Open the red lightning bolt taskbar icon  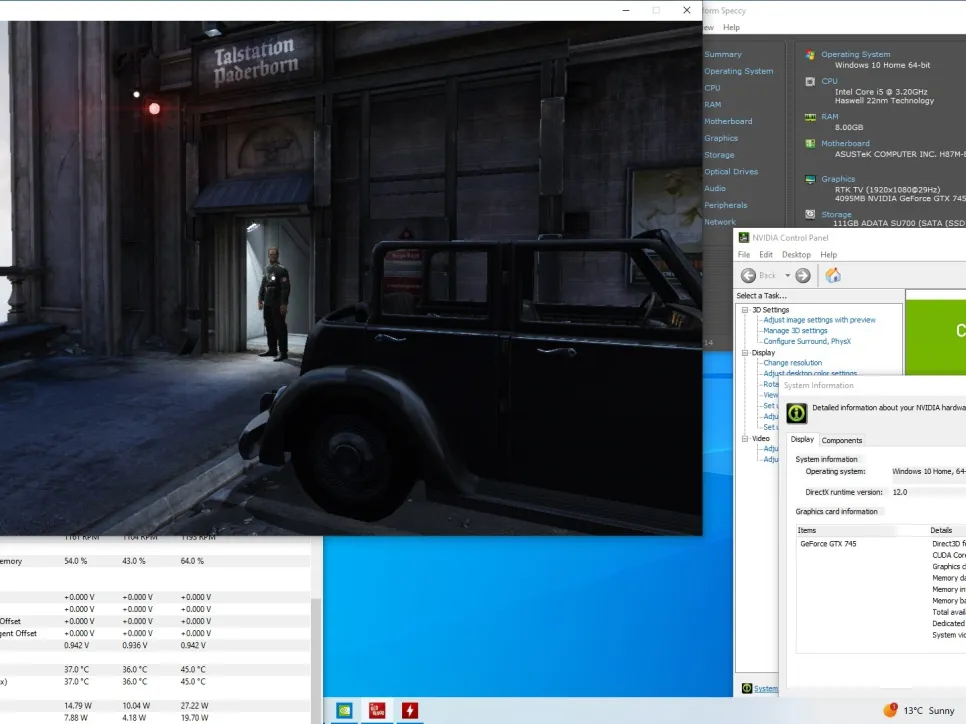pos(410,710)
